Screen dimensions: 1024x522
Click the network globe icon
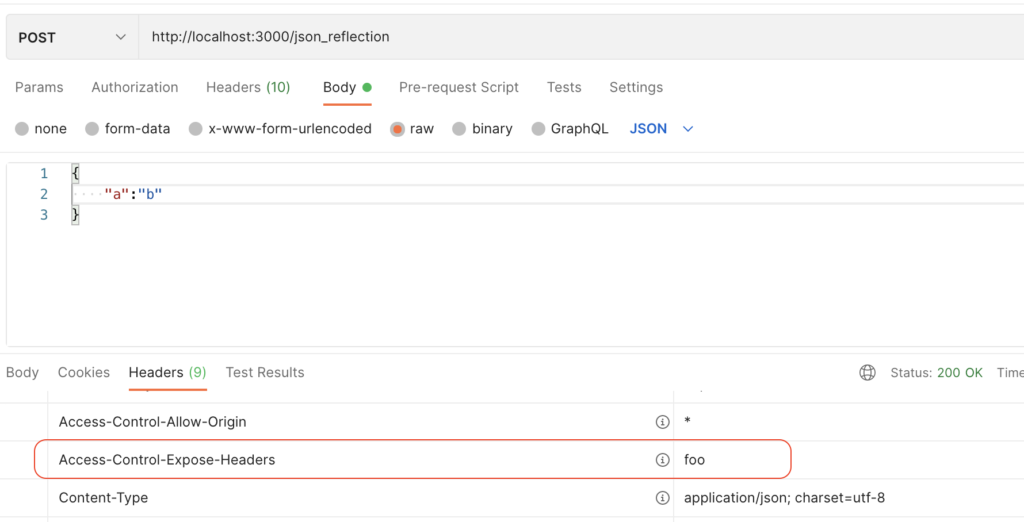(867, 372)
